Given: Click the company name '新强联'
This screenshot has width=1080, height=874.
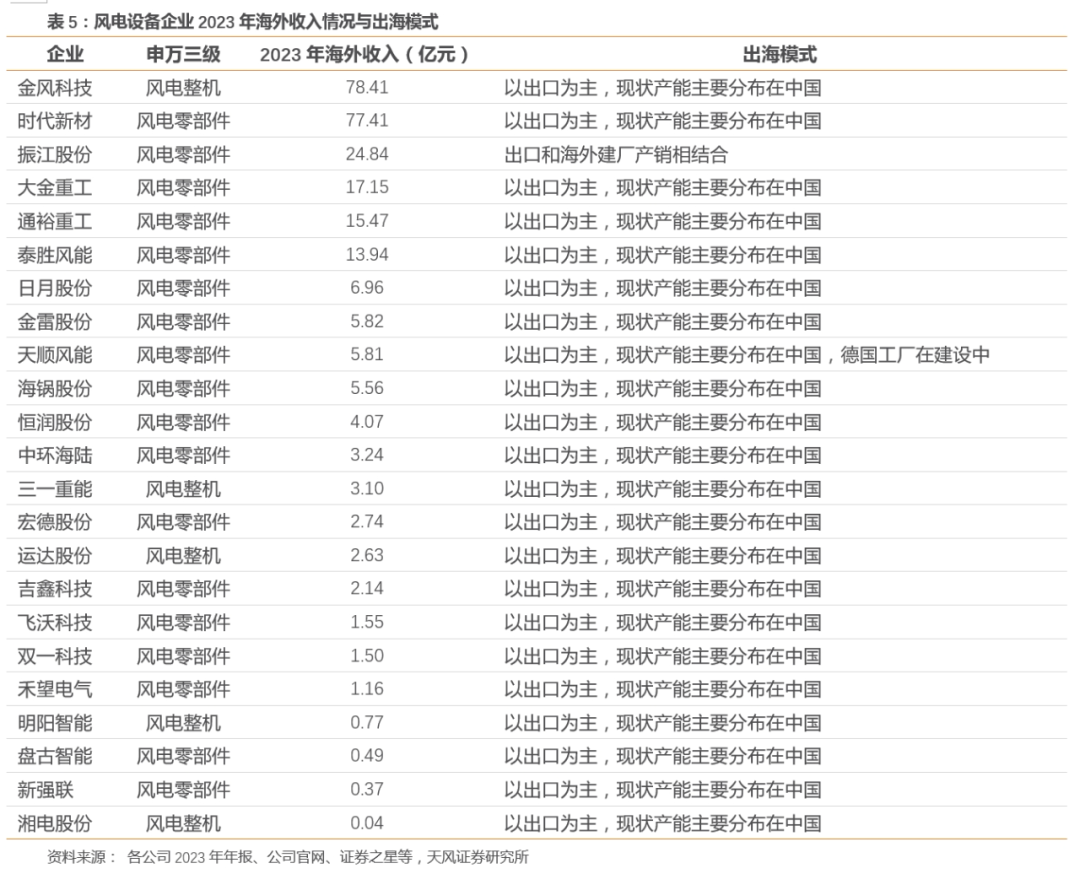Looking at the screenshot, I should pyautogui.click(x=45, y=790).
